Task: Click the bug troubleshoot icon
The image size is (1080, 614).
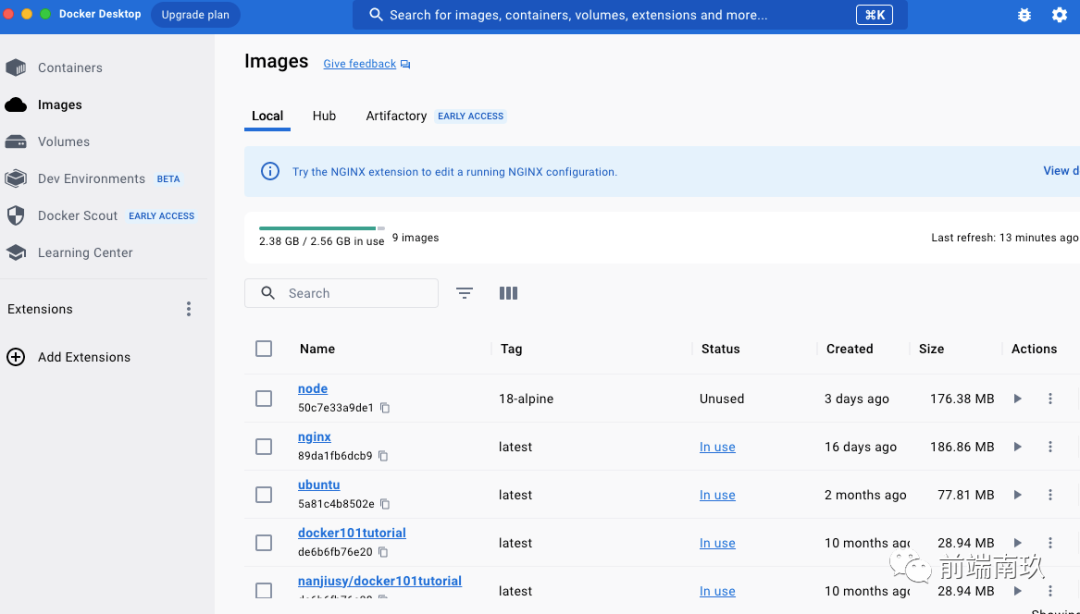Action: click(x=1024, y=14)
